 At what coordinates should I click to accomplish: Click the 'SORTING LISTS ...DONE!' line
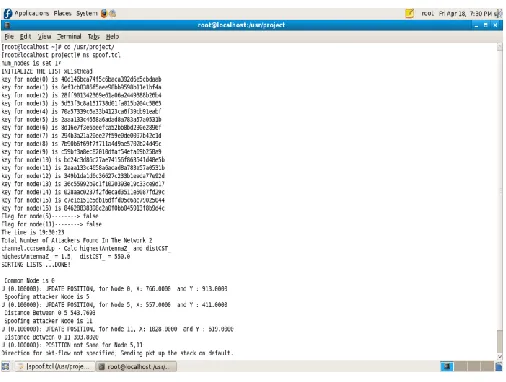click(36, 265)
